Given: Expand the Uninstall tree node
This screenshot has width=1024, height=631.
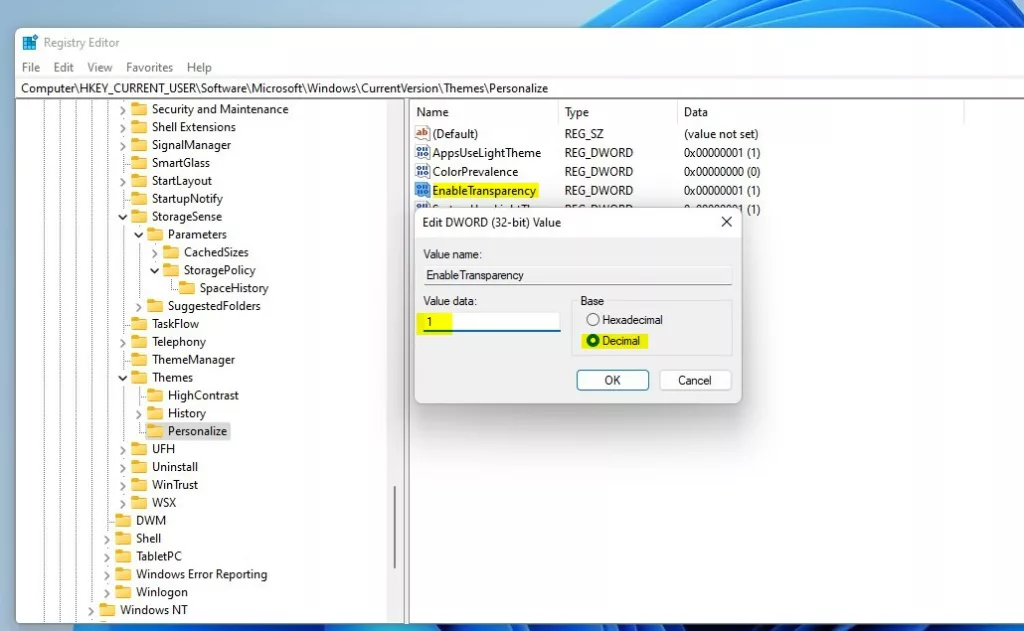Looking at the screenshot, I should 123,467.
